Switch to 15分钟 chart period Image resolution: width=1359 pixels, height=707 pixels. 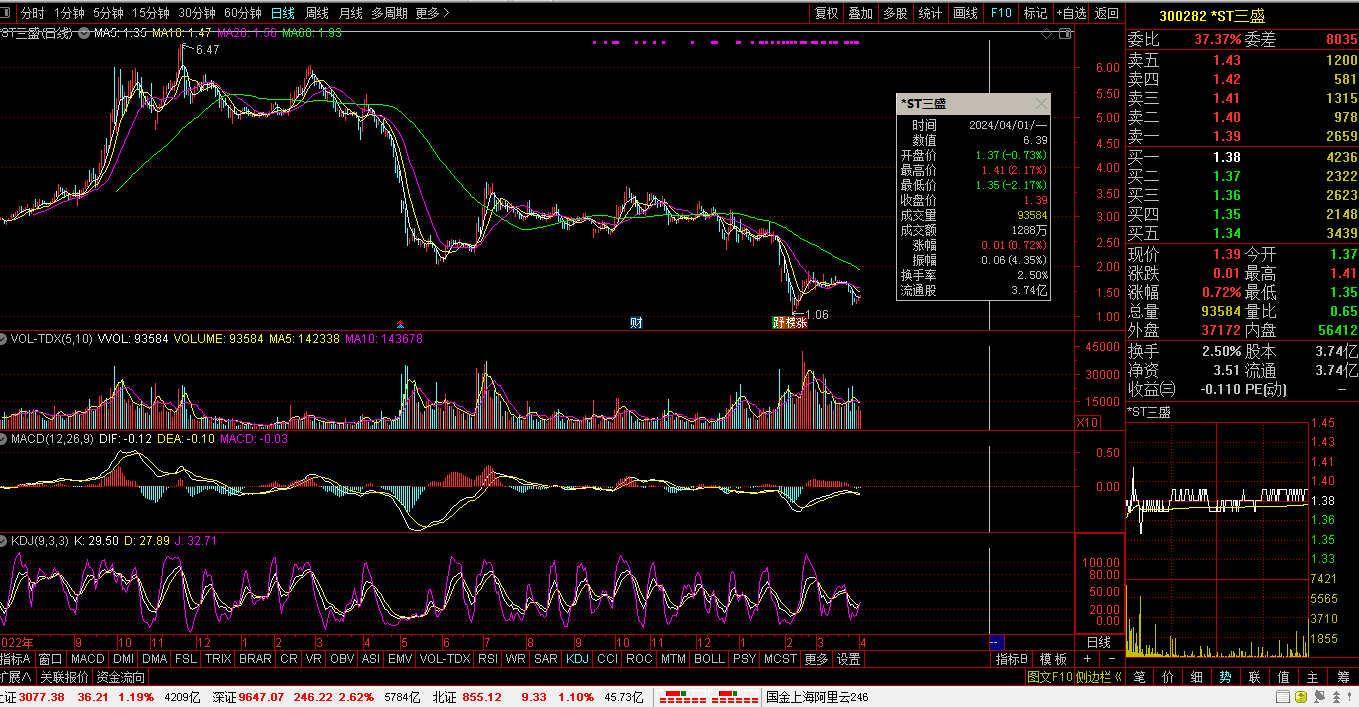click(151, 13)
